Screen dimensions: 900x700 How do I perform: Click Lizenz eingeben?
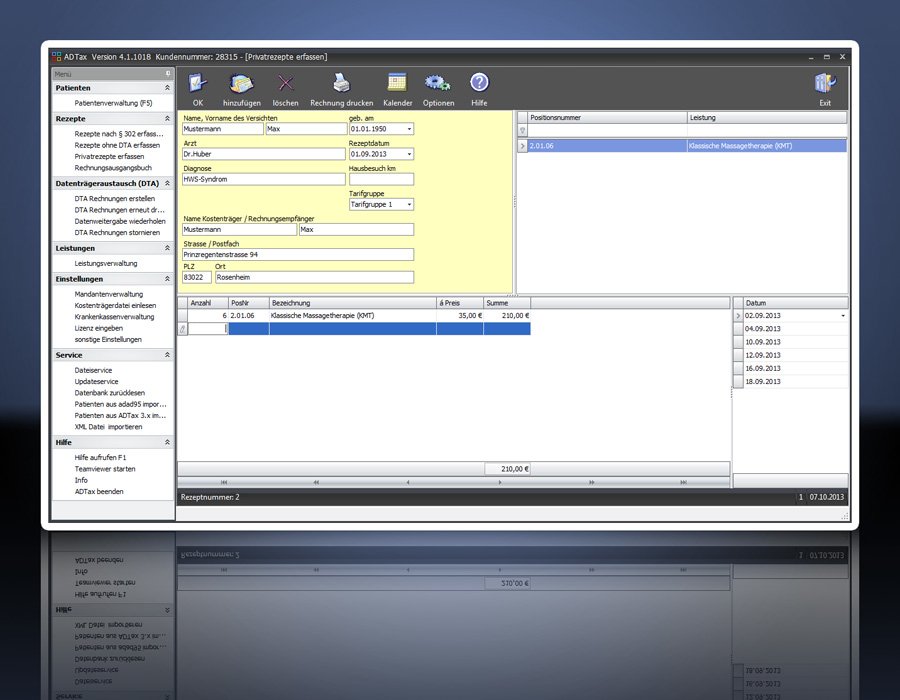point(98,328)
